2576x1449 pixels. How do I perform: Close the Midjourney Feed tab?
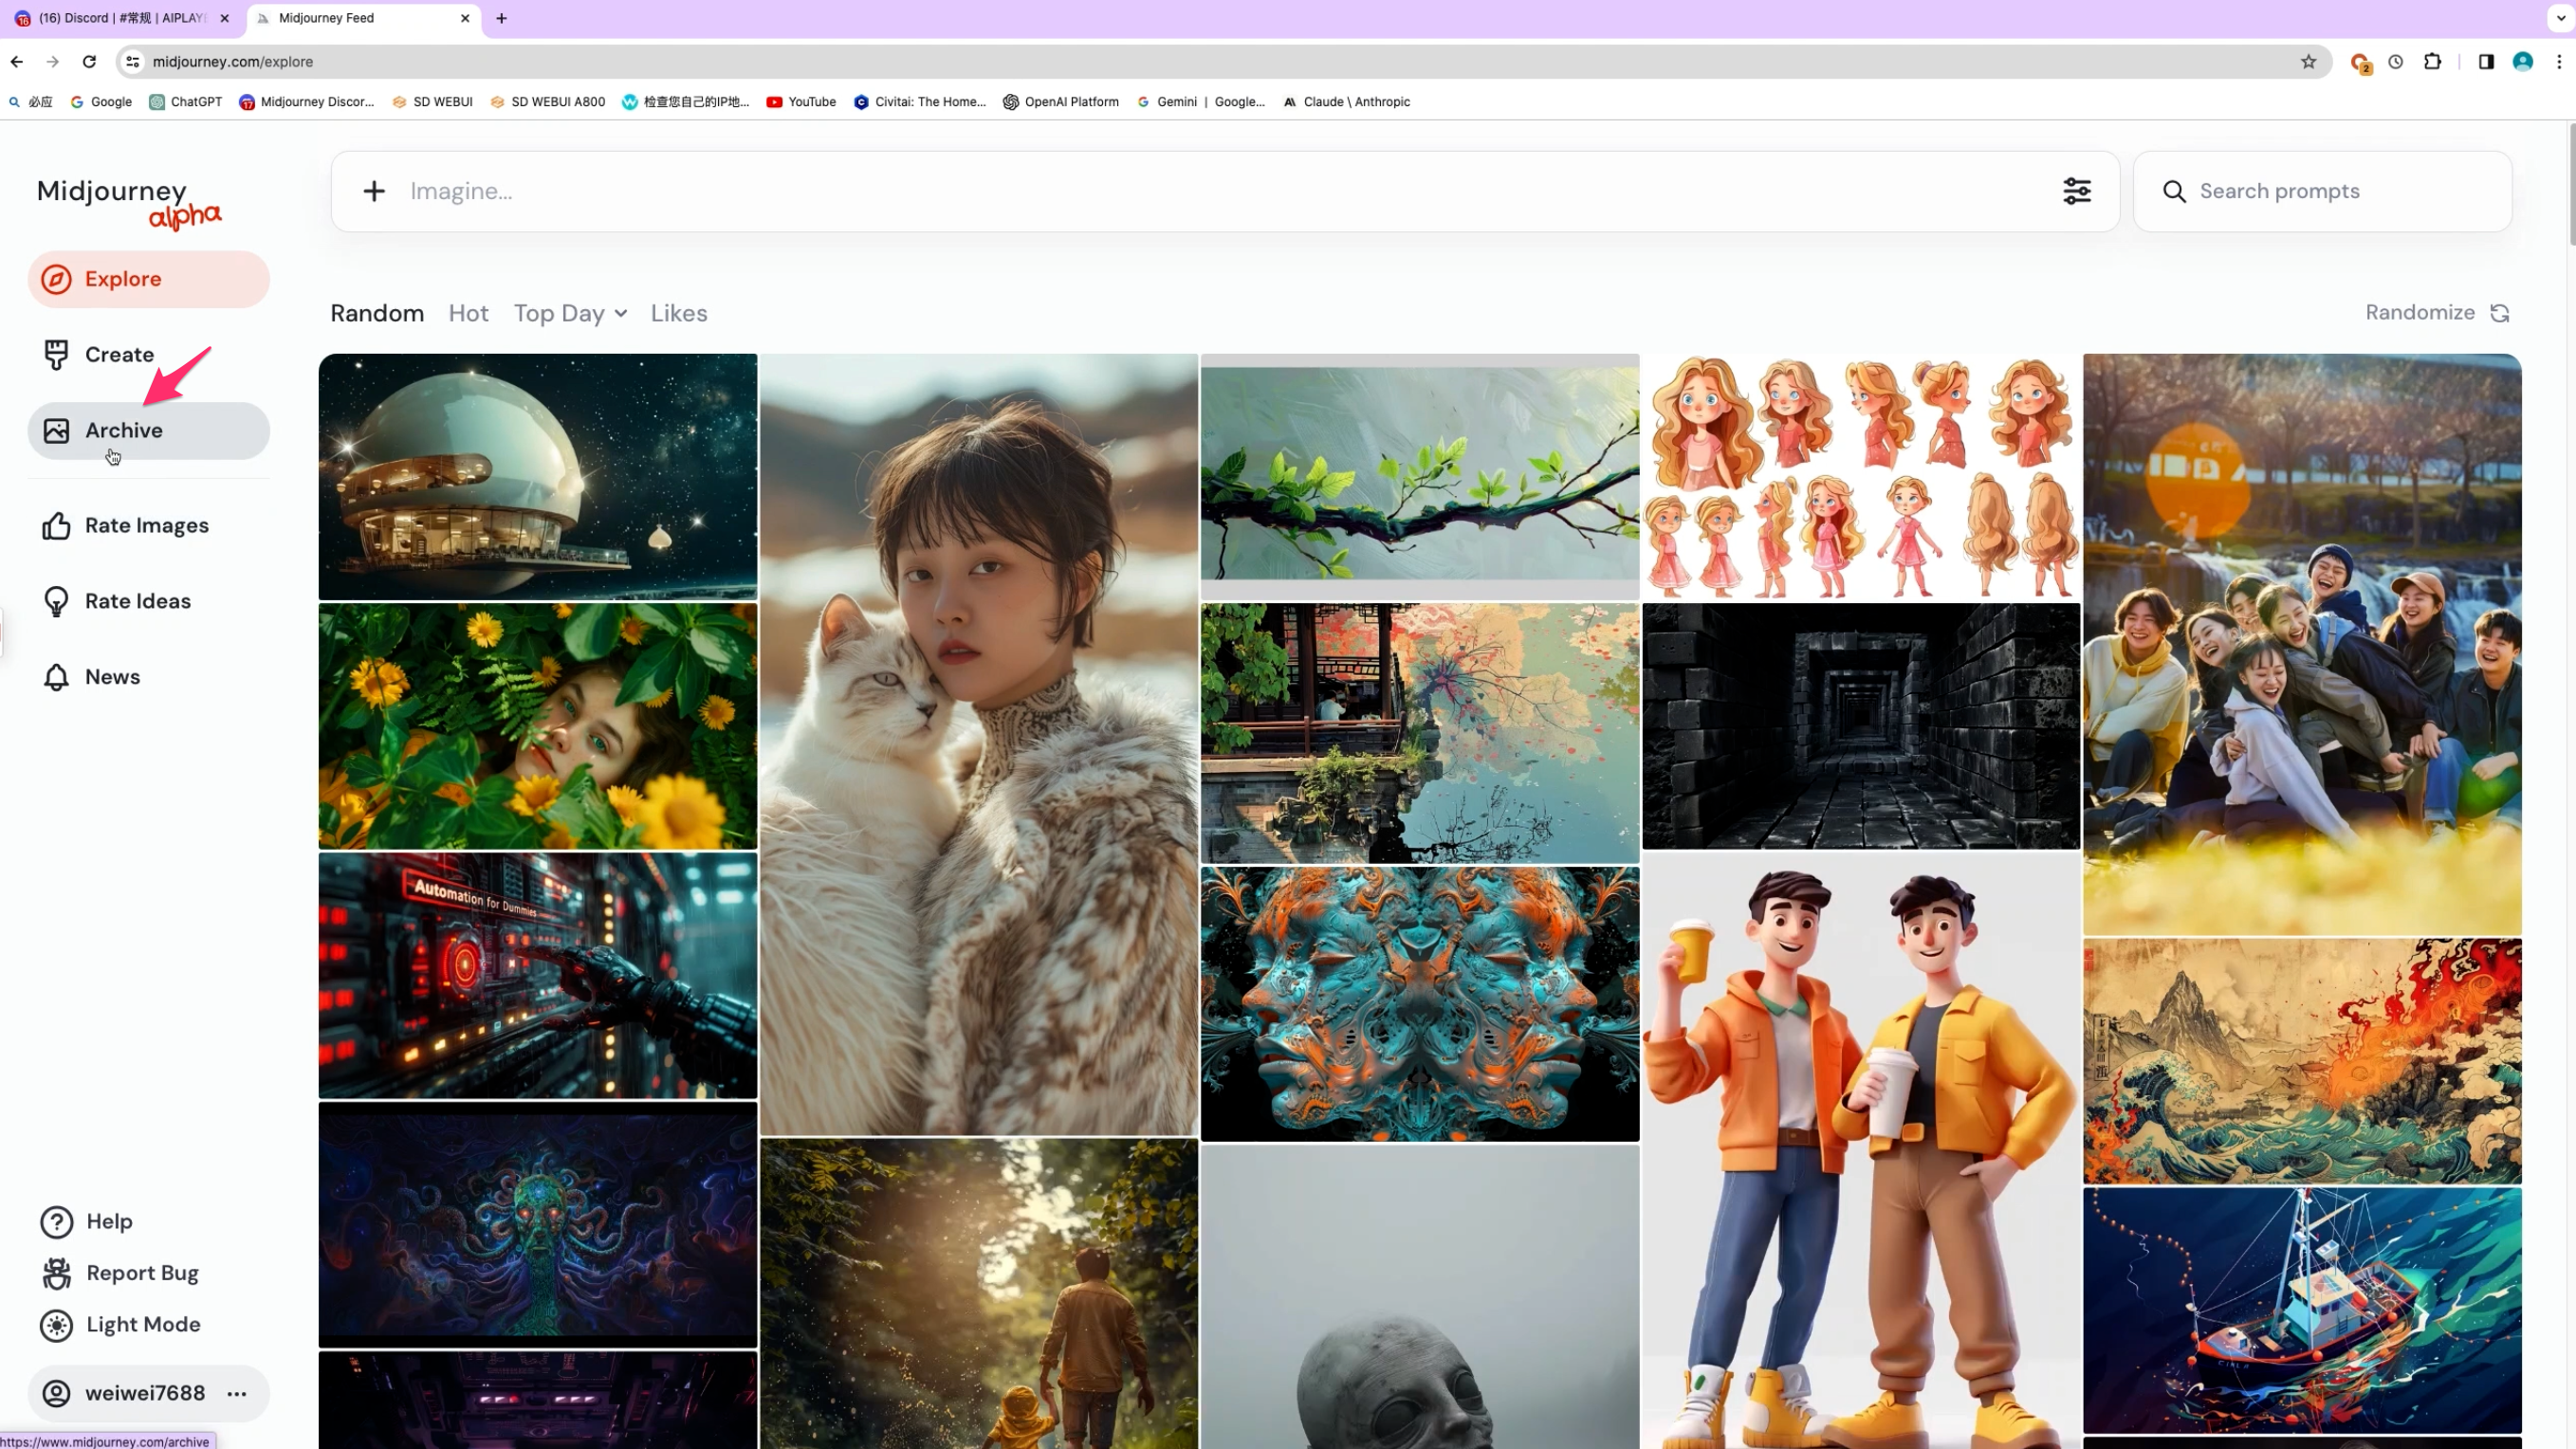pyautogui.click(x=465, y=18)
